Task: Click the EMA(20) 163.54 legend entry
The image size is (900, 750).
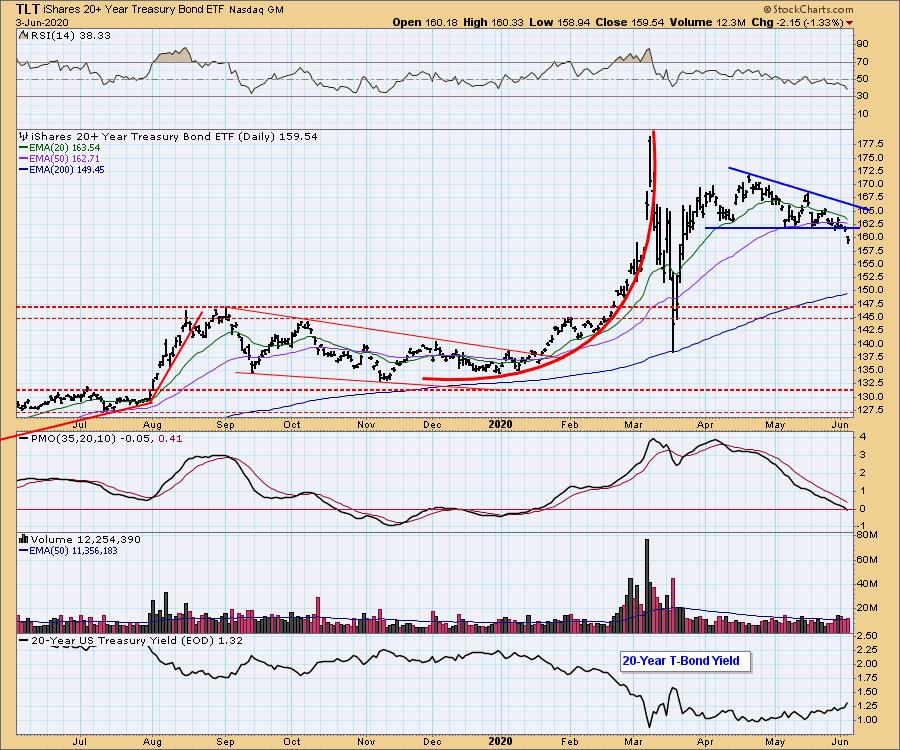Action: 59,147
